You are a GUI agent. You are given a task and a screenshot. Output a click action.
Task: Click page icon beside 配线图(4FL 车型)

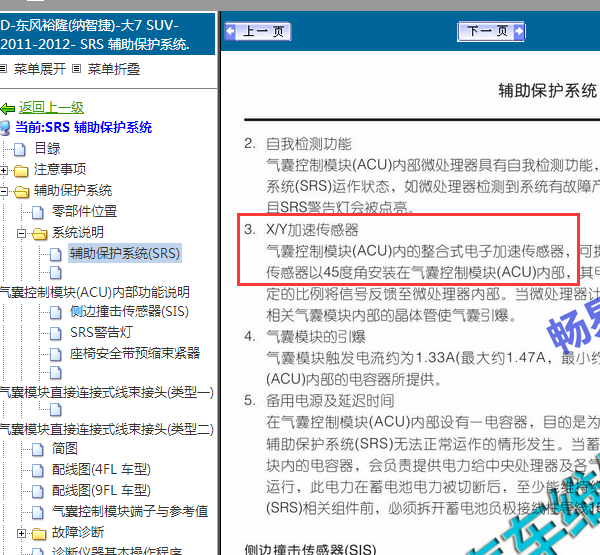point(38,471)
